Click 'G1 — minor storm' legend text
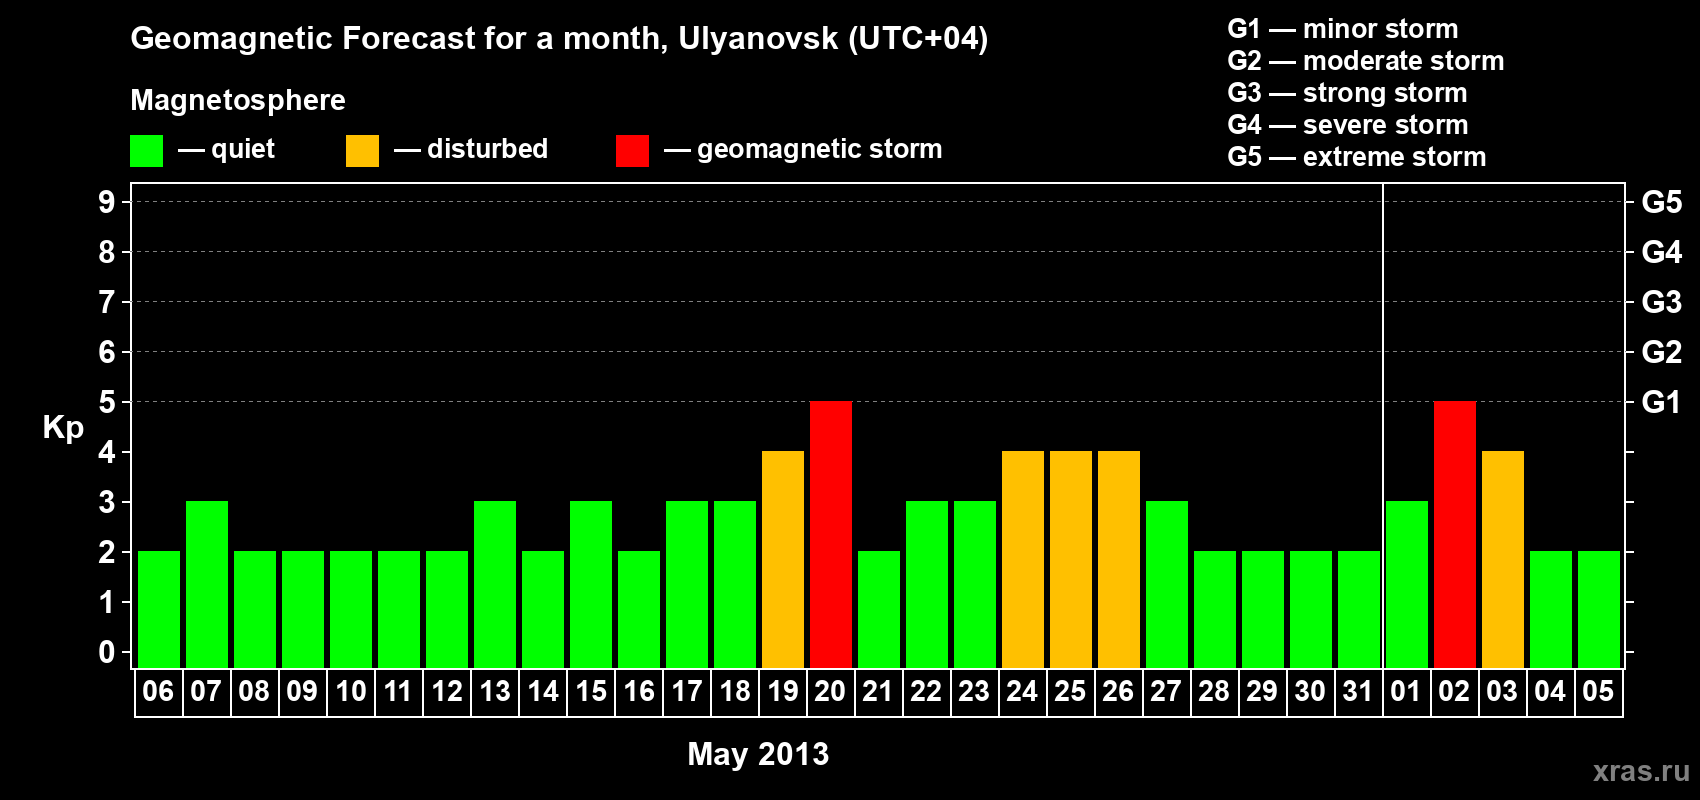 pyautogui.click(x=1343, y=29)
